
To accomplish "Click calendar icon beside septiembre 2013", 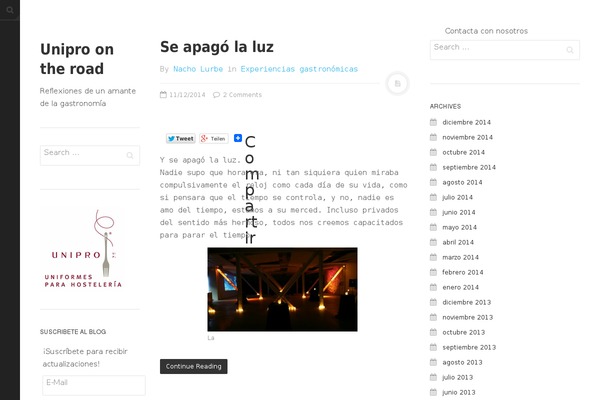I will (433, 347).
